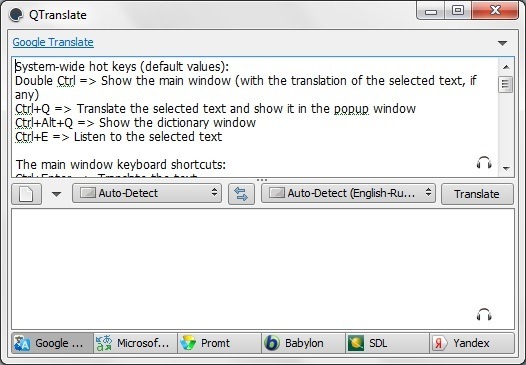Click the source text scrollbar thumb
Image resolution: width=526 pixels, height=365 pixels.
[506, 85]
